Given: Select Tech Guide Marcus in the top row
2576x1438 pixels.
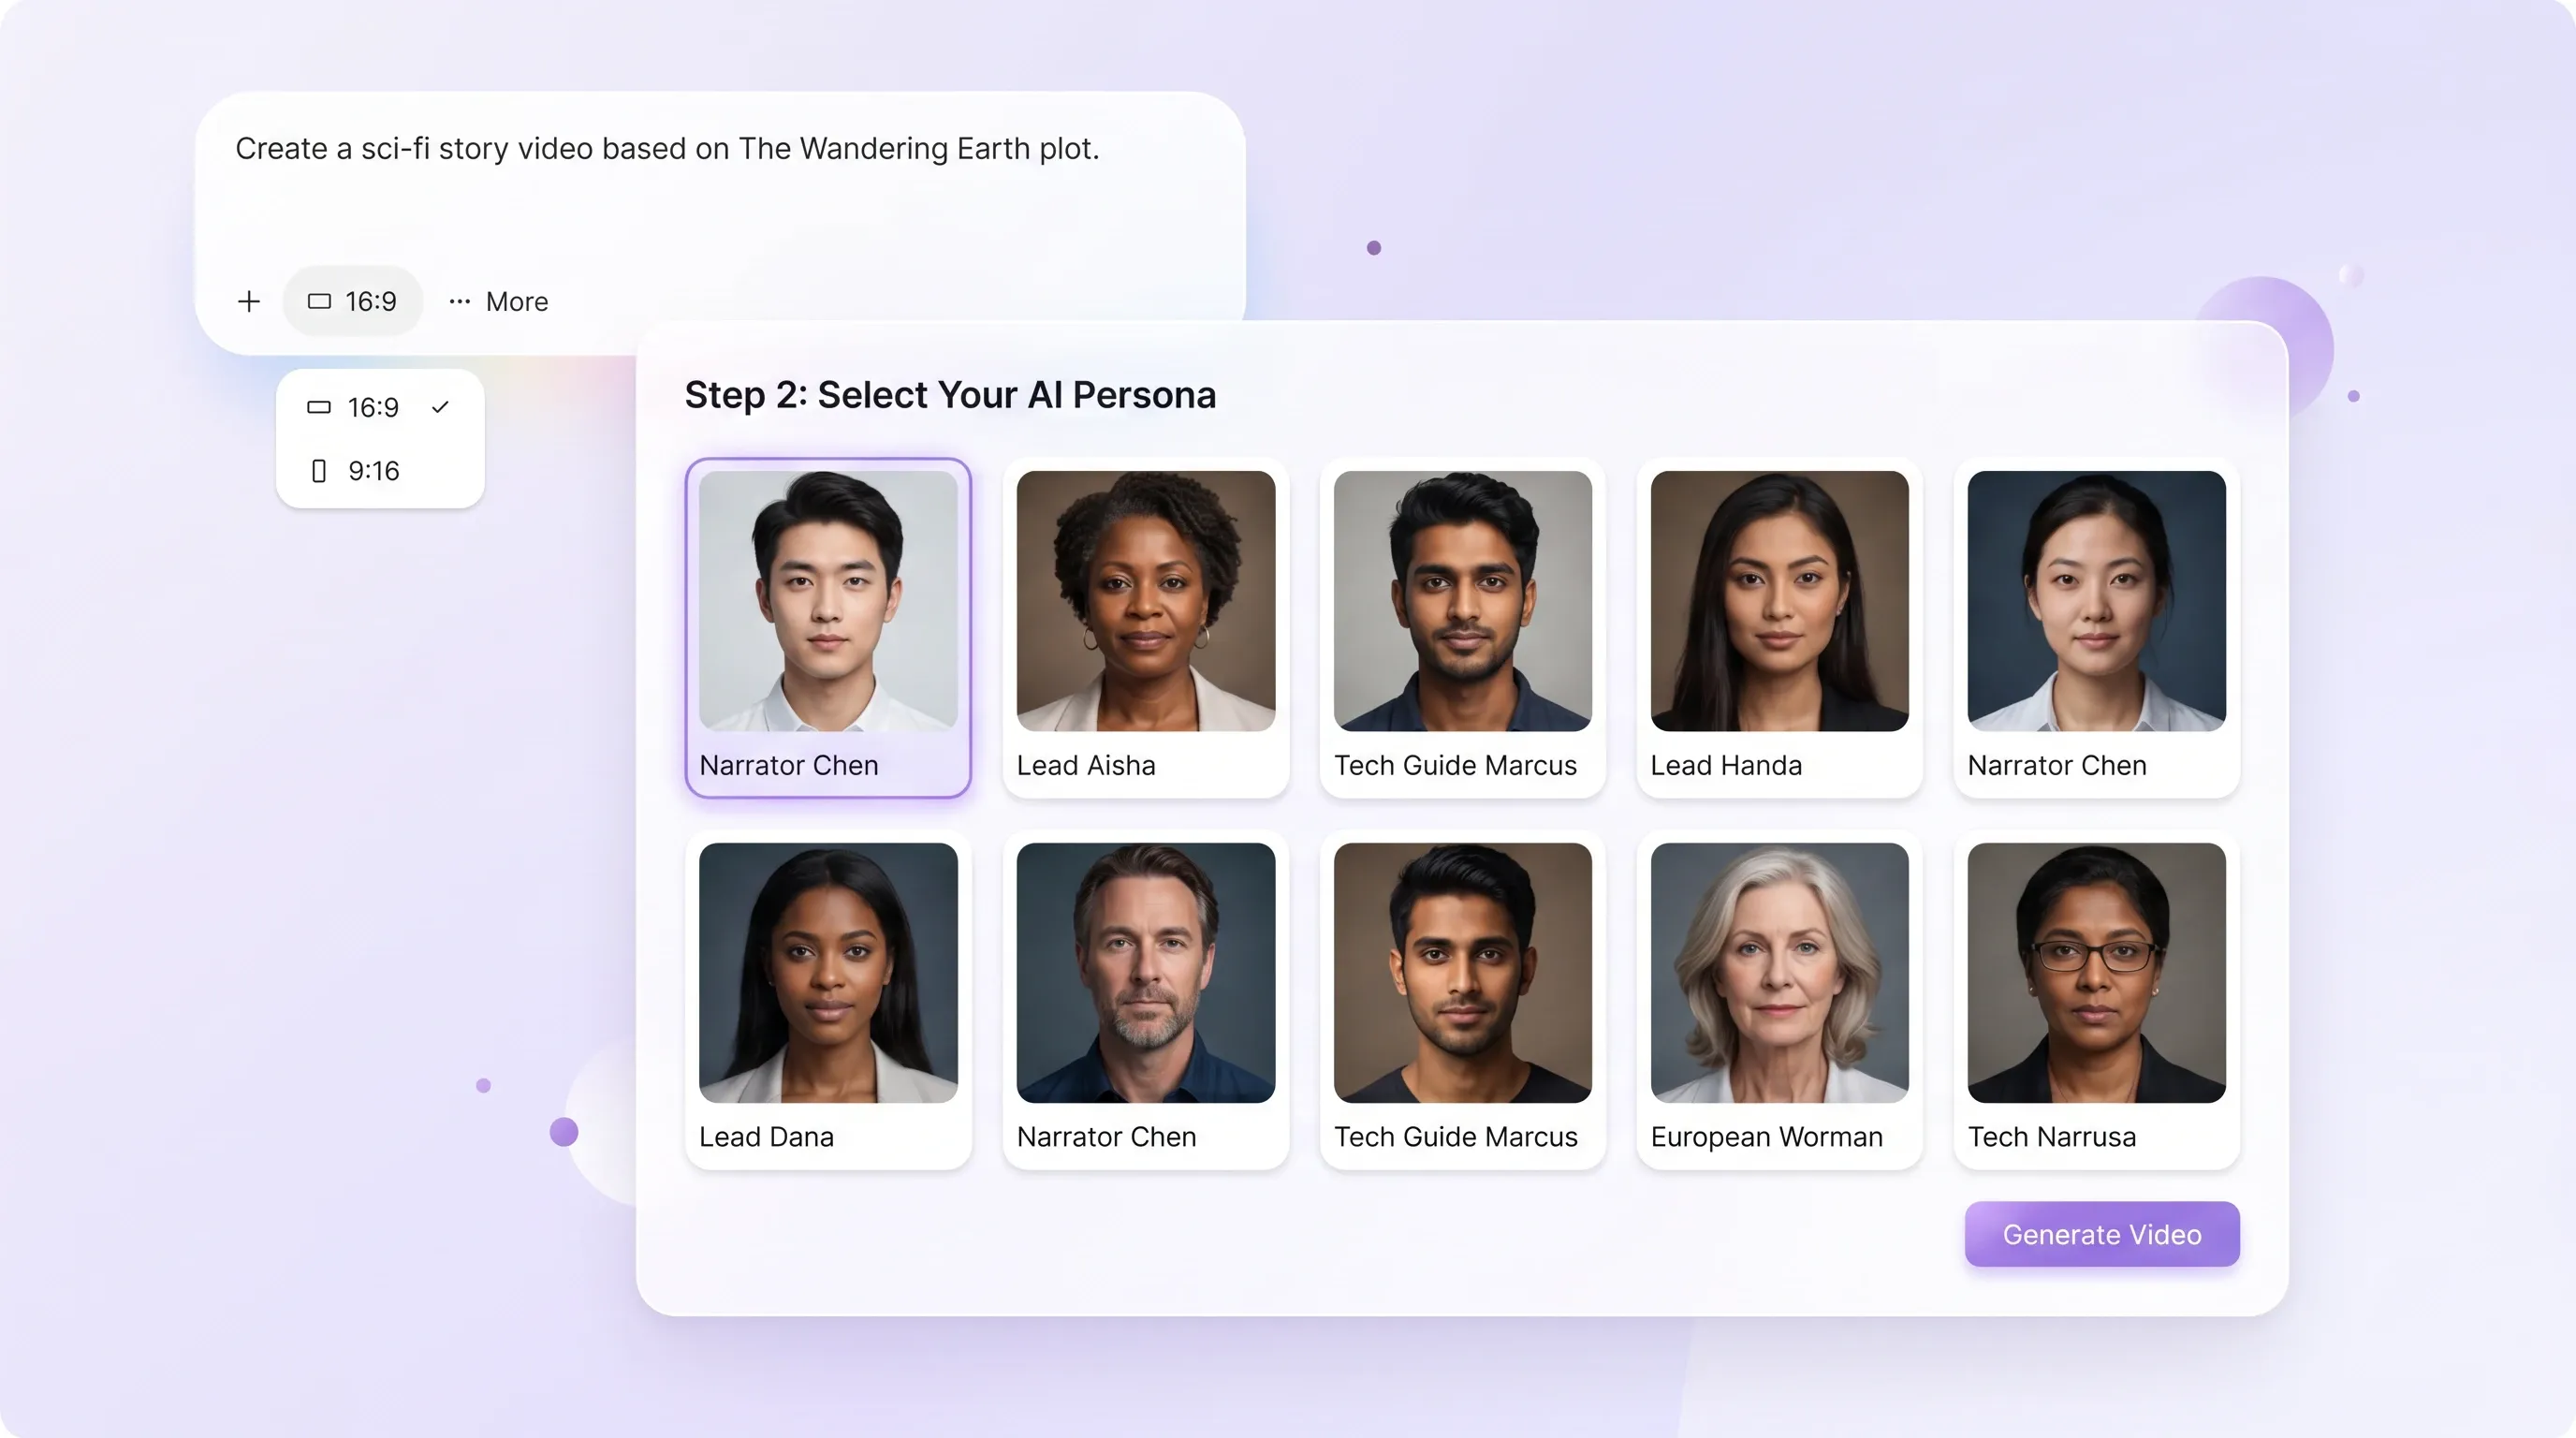Looking at the screenshot, I should (x=1463, y=628).
